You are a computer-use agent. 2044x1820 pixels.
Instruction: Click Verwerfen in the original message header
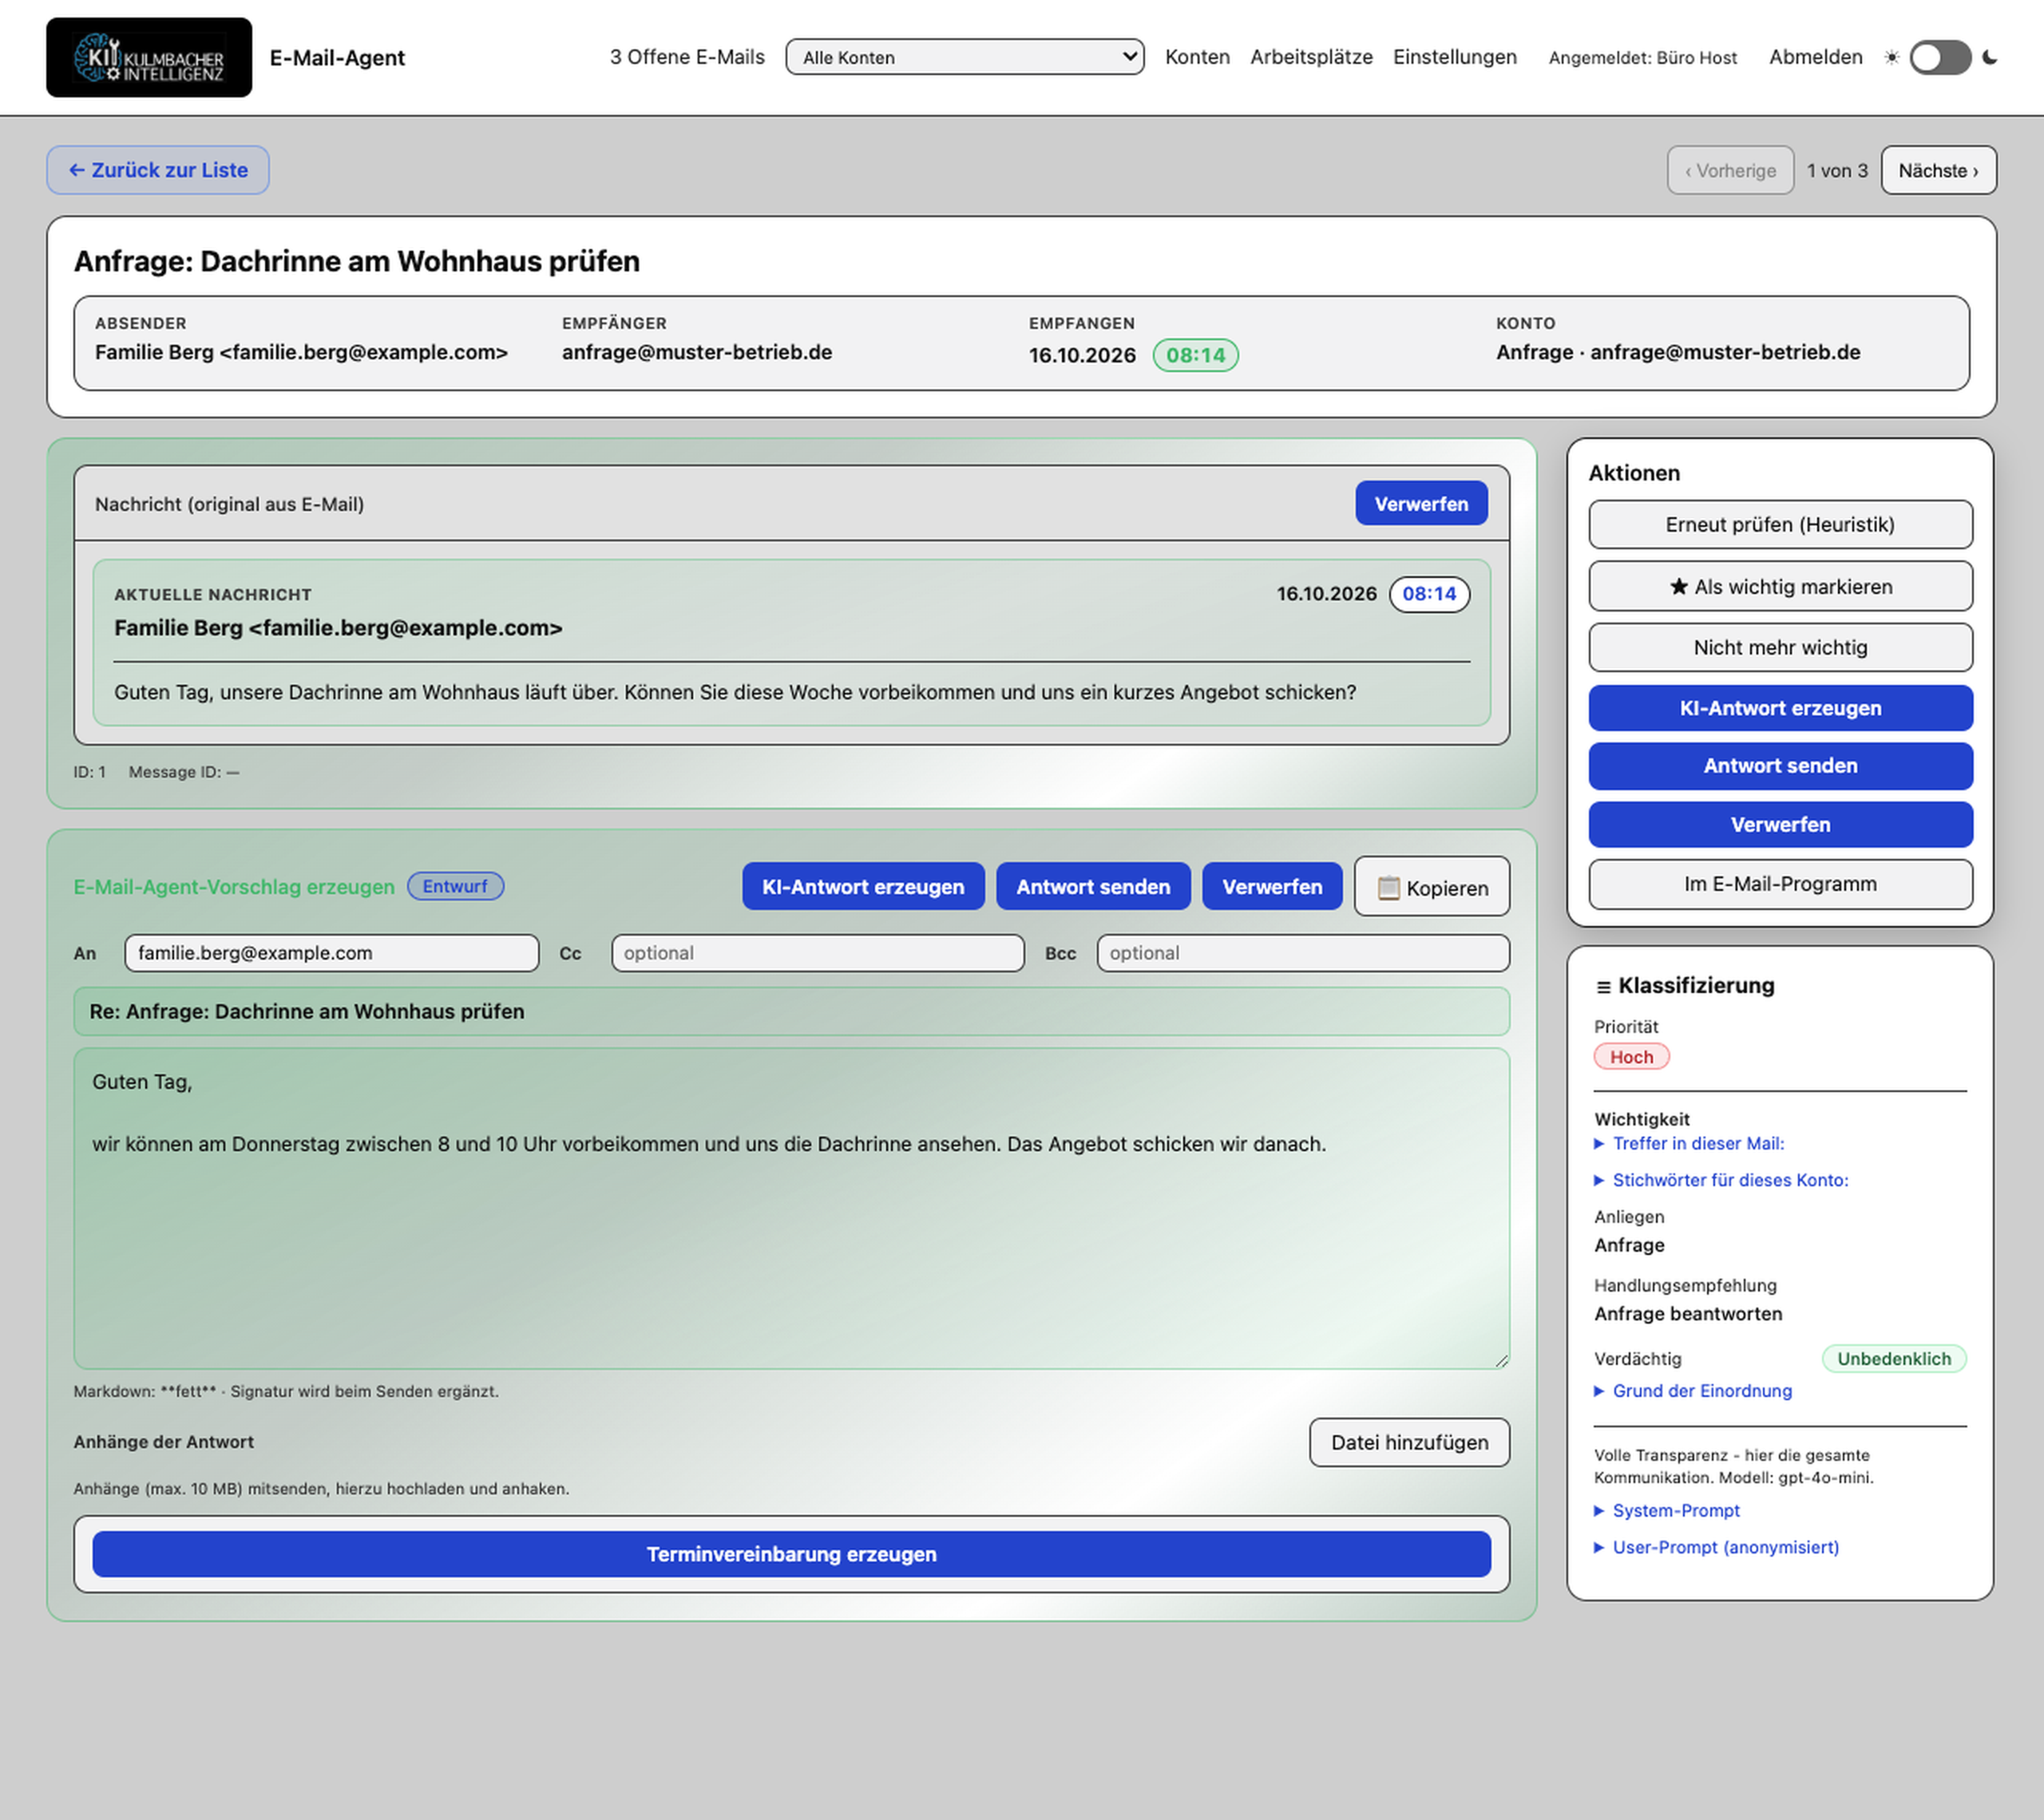tap(1421, 503)
